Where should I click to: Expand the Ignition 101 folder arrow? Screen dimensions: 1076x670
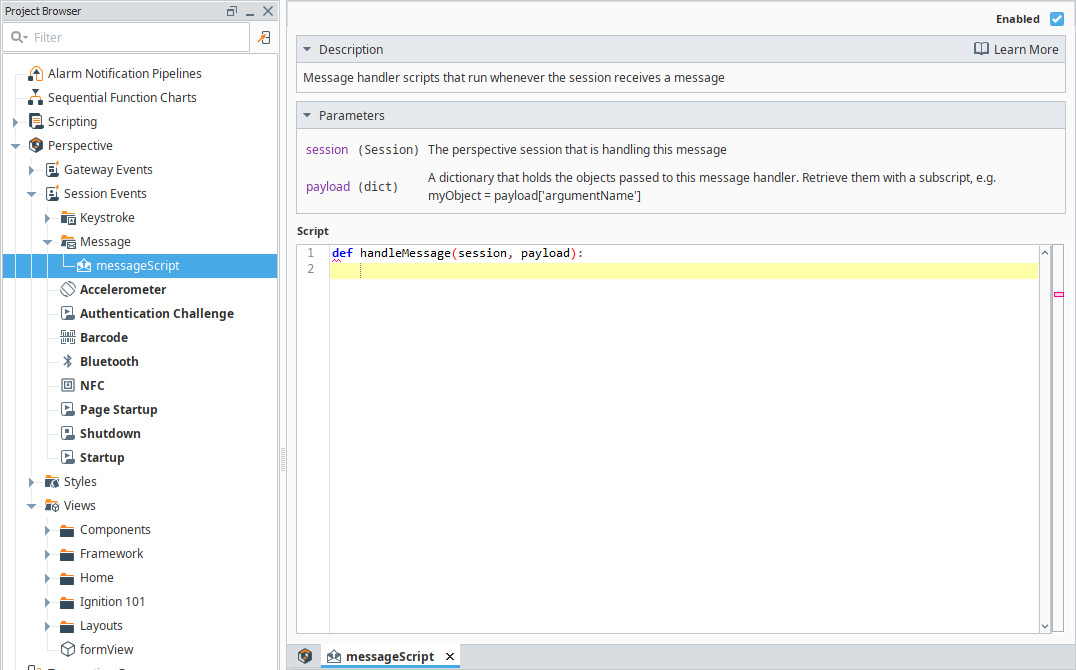(x=47, y=603)
